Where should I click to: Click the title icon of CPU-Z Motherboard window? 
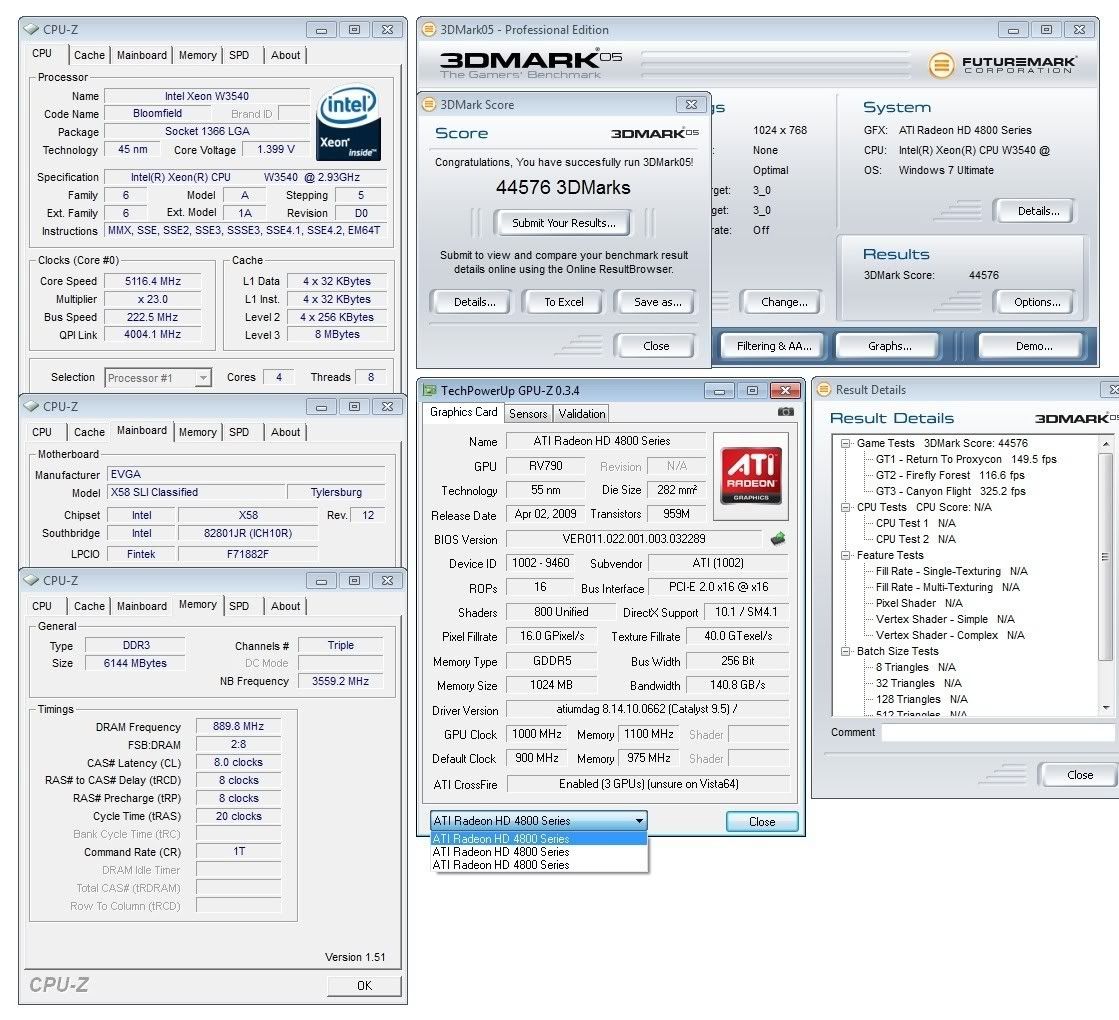[x=31, y=406]
